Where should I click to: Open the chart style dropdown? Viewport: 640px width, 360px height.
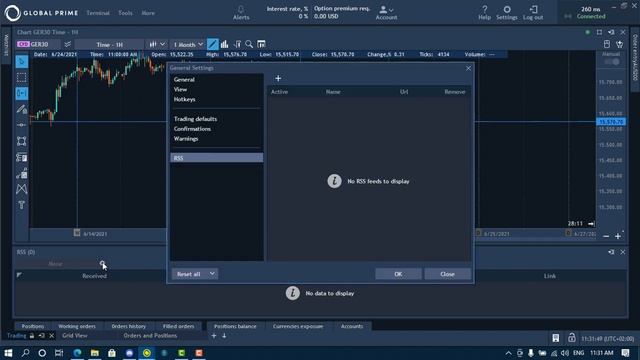point(157,44)
